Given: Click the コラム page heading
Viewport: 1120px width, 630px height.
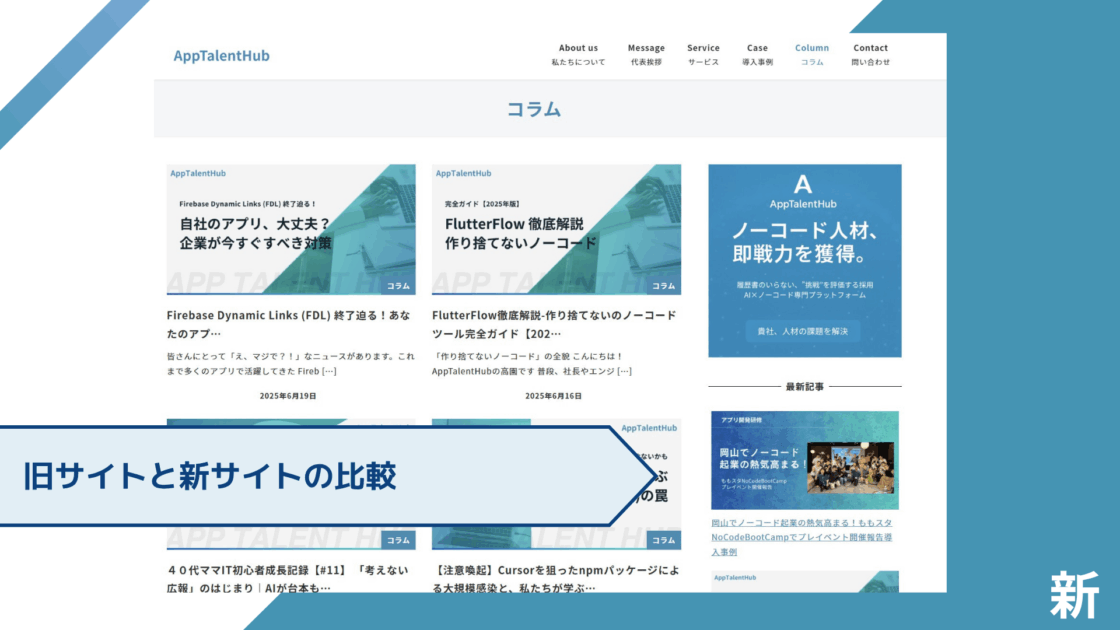Looking at the screenshot, I should pos(534,109).
